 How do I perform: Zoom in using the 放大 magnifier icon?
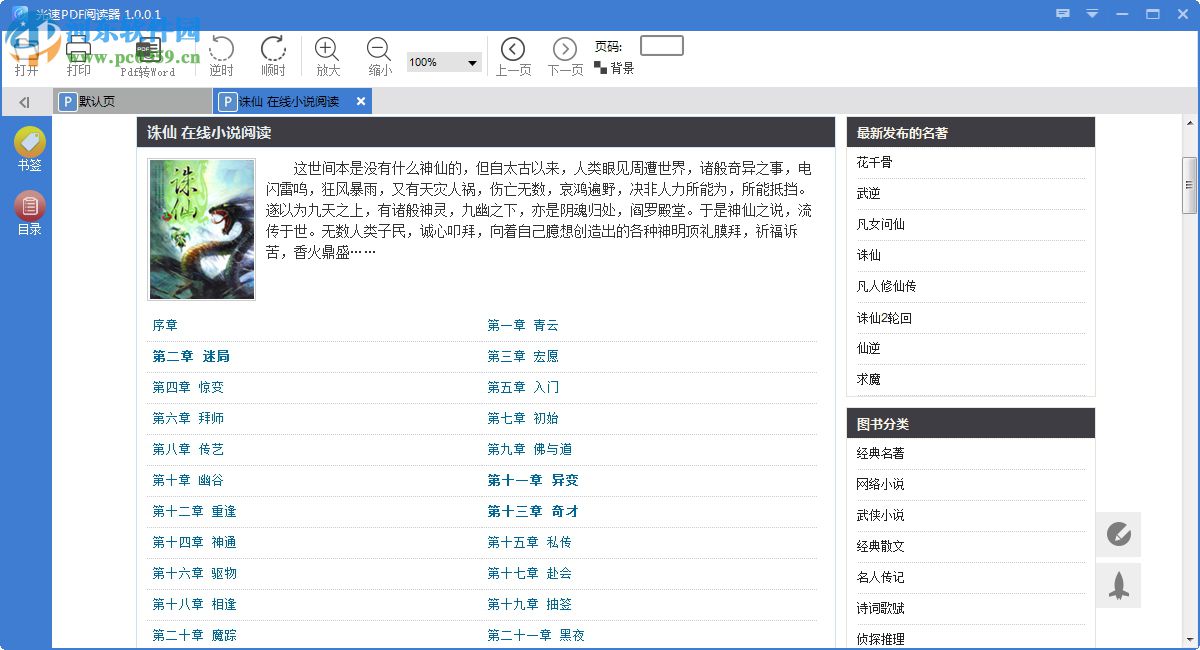tap(326, 50)
